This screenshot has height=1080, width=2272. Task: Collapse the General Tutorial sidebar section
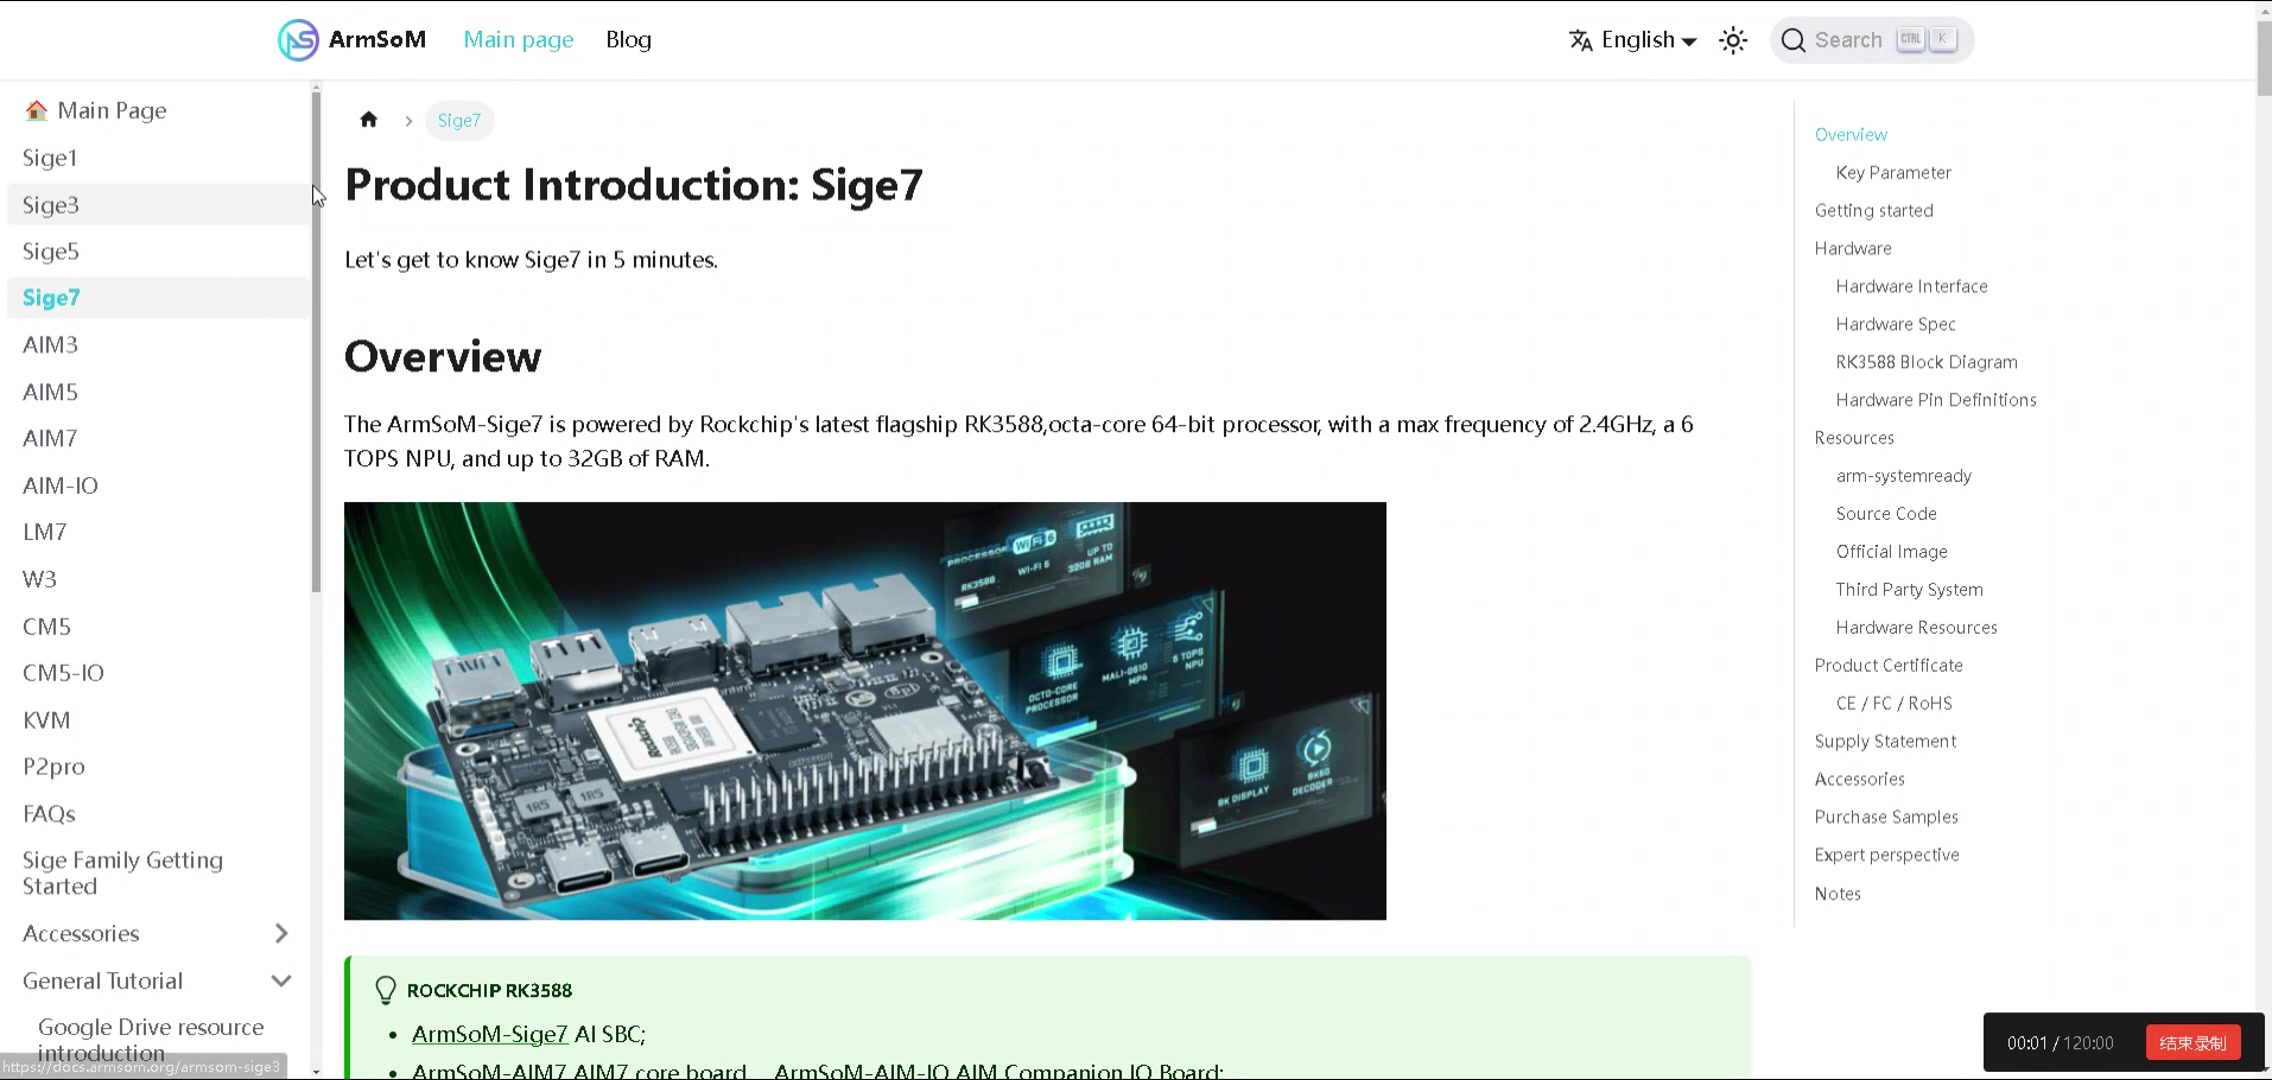pyautogui.click(x=281, y=981)
